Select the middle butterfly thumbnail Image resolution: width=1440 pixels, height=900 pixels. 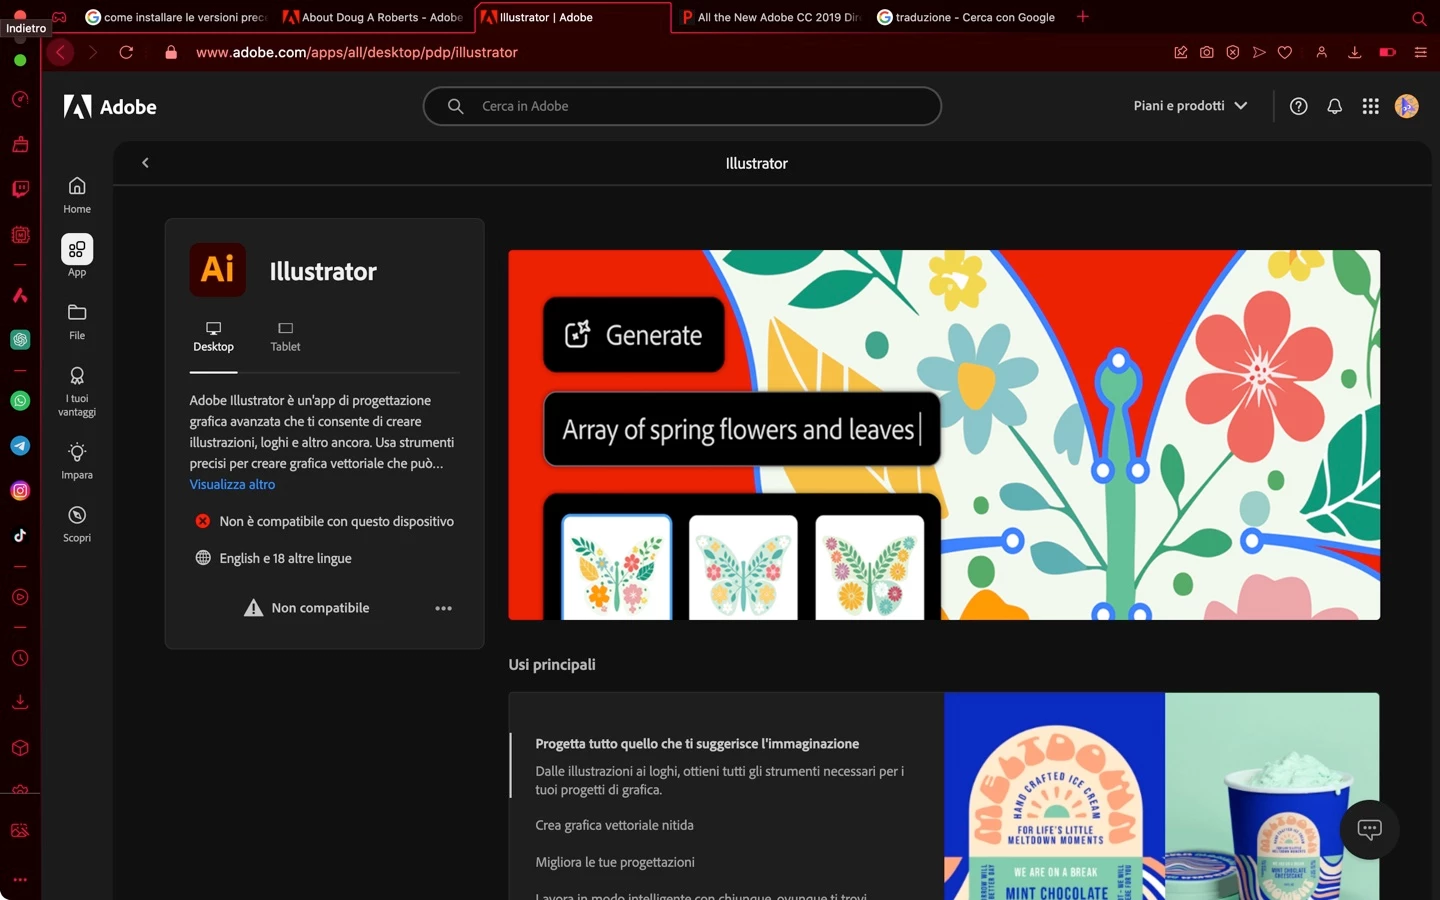(x=743, y=567)
